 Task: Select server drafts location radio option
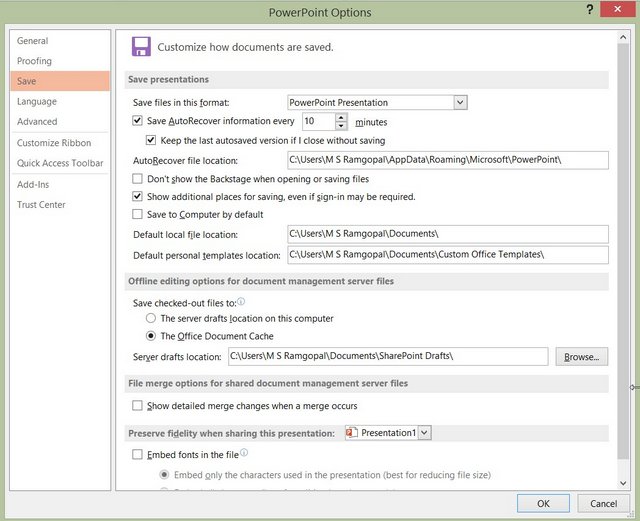(x=151, y=318)
